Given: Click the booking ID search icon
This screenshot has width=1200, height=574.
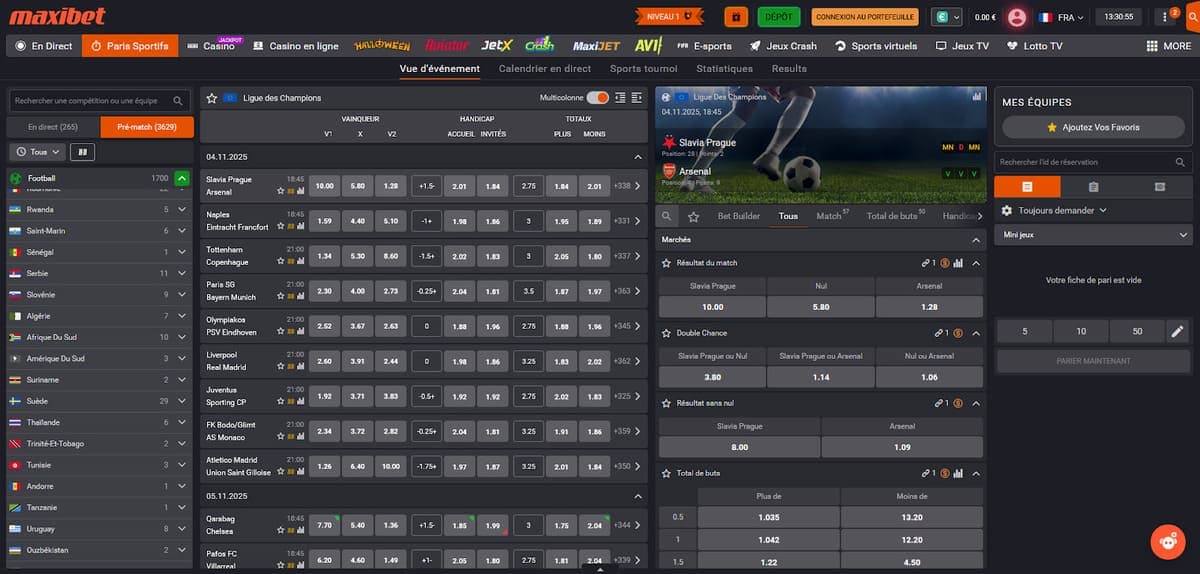Looking at the screenshot, I should click(x=1180, y=162).
